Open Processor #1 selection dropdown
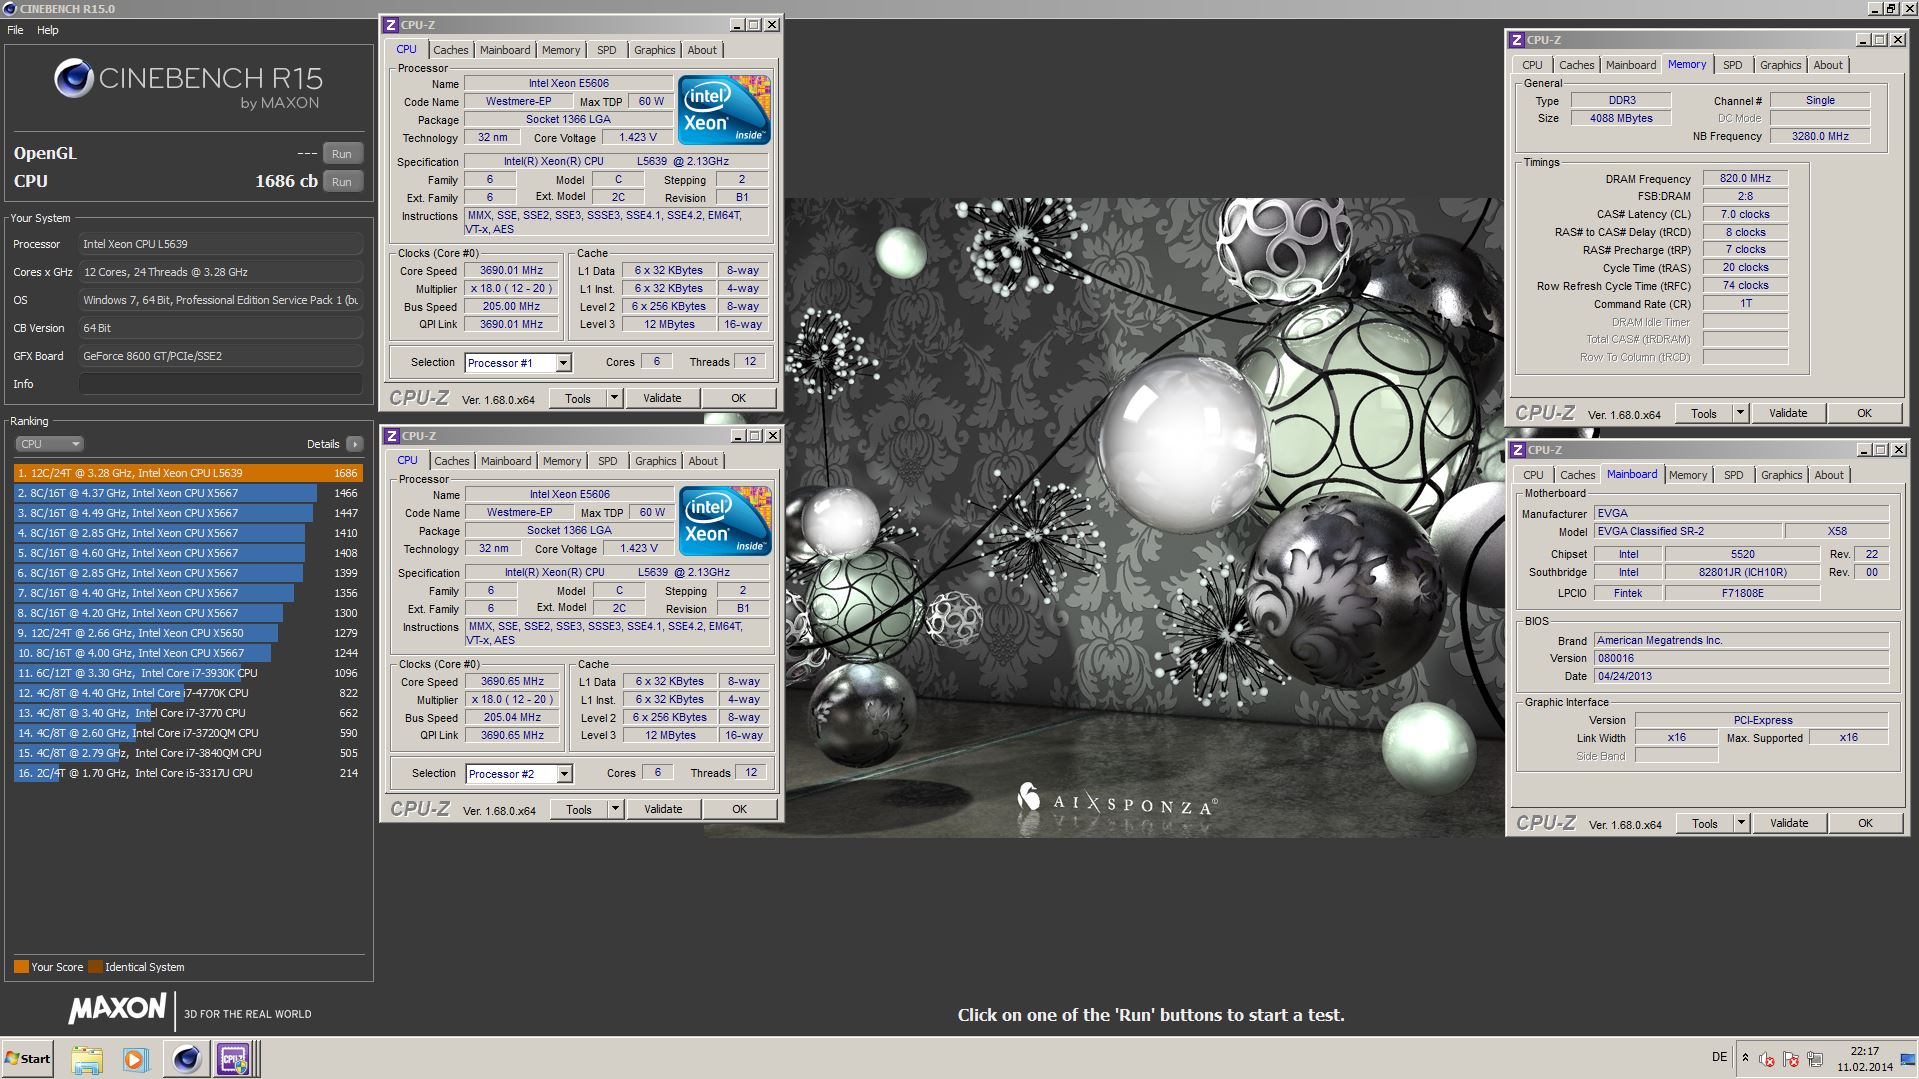1919x1079 pixels. [x=564, y=363]
